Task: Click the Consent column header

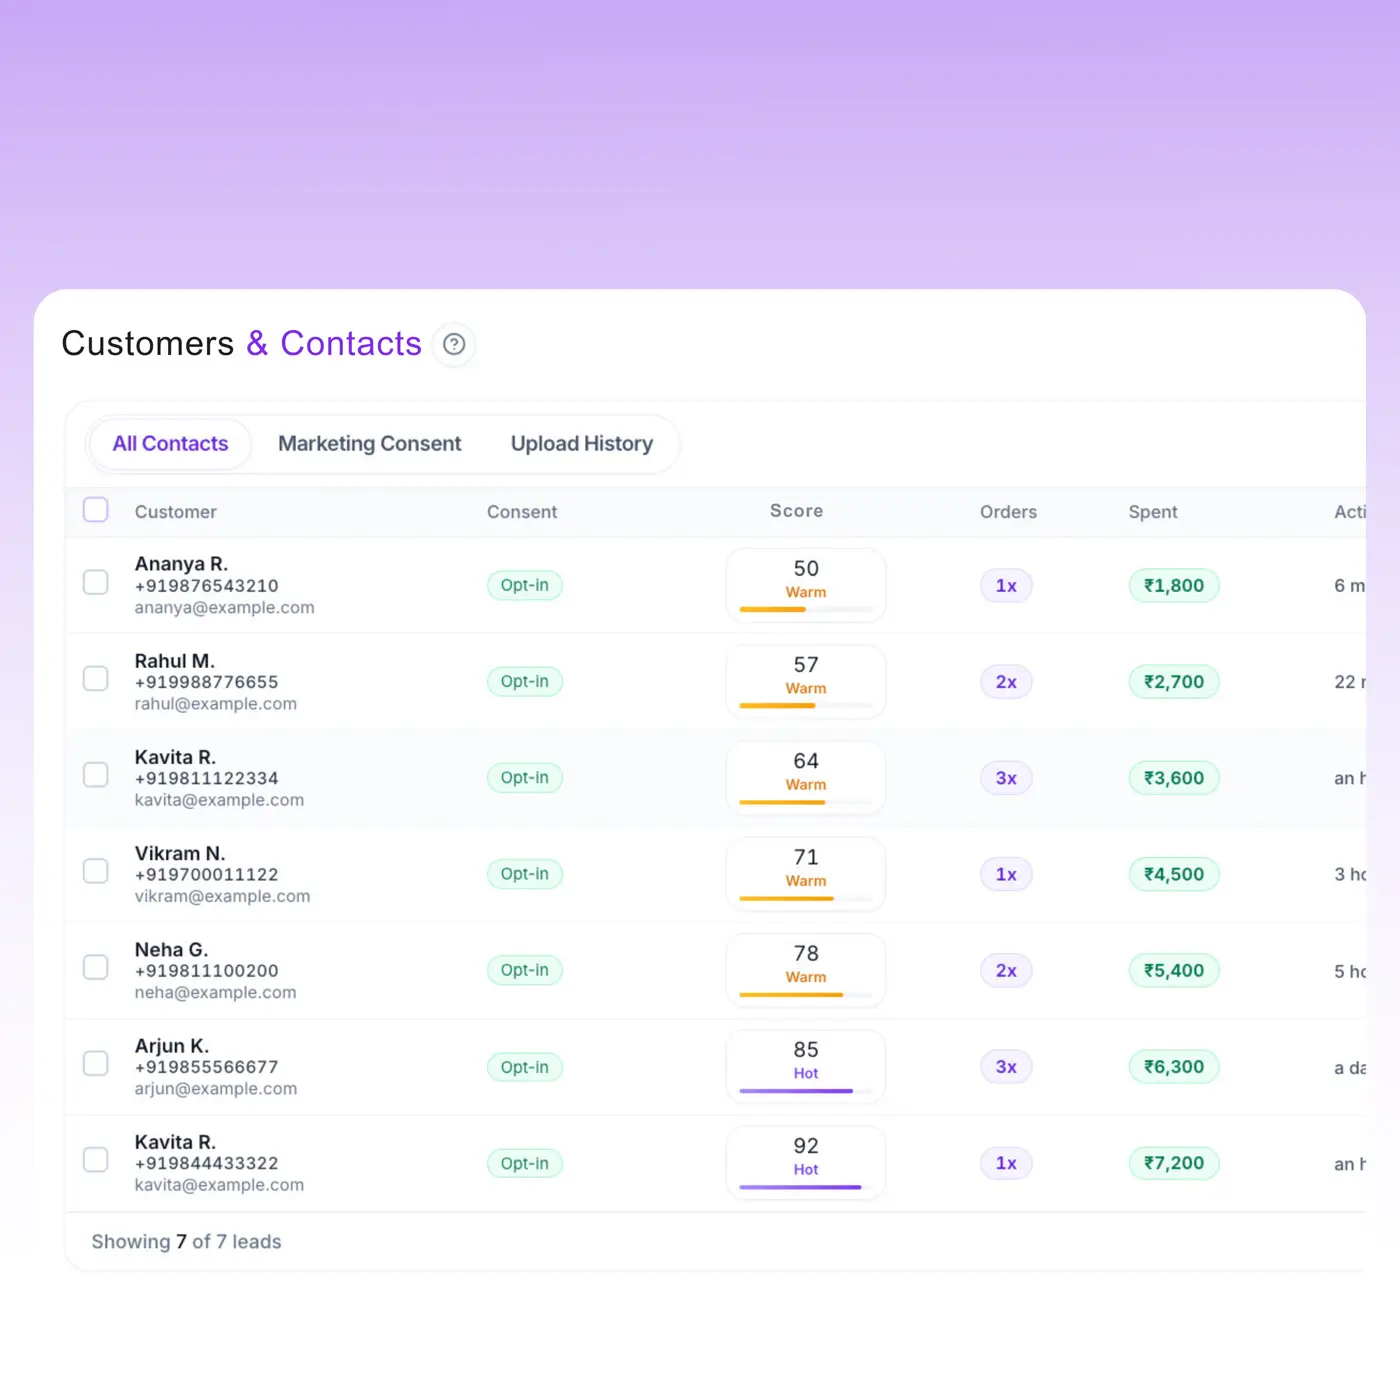Action: [522, 512]
